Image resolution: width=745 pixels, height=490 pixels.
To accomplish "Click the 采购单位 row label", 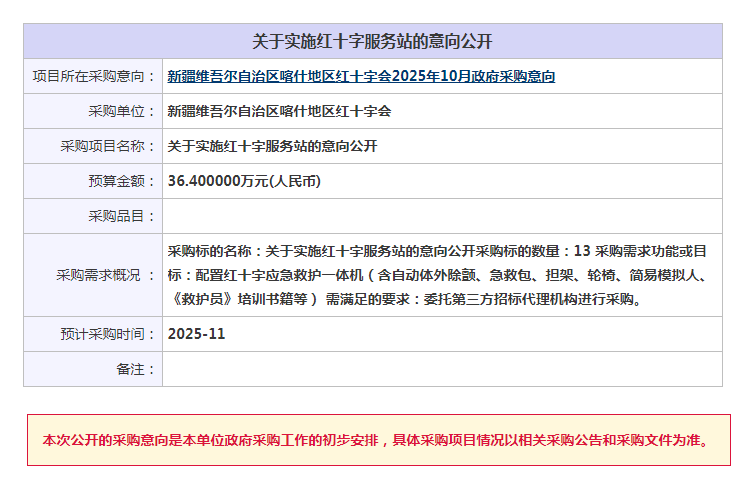I will 116,111.
